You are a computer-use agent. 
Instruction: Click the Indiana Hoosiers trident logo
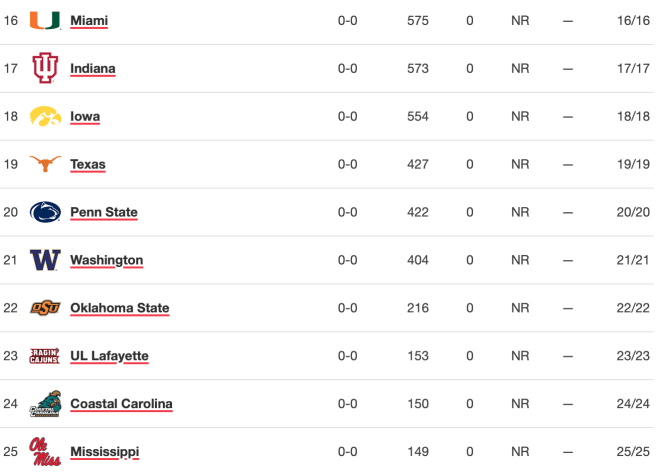[x=45, y=68]
